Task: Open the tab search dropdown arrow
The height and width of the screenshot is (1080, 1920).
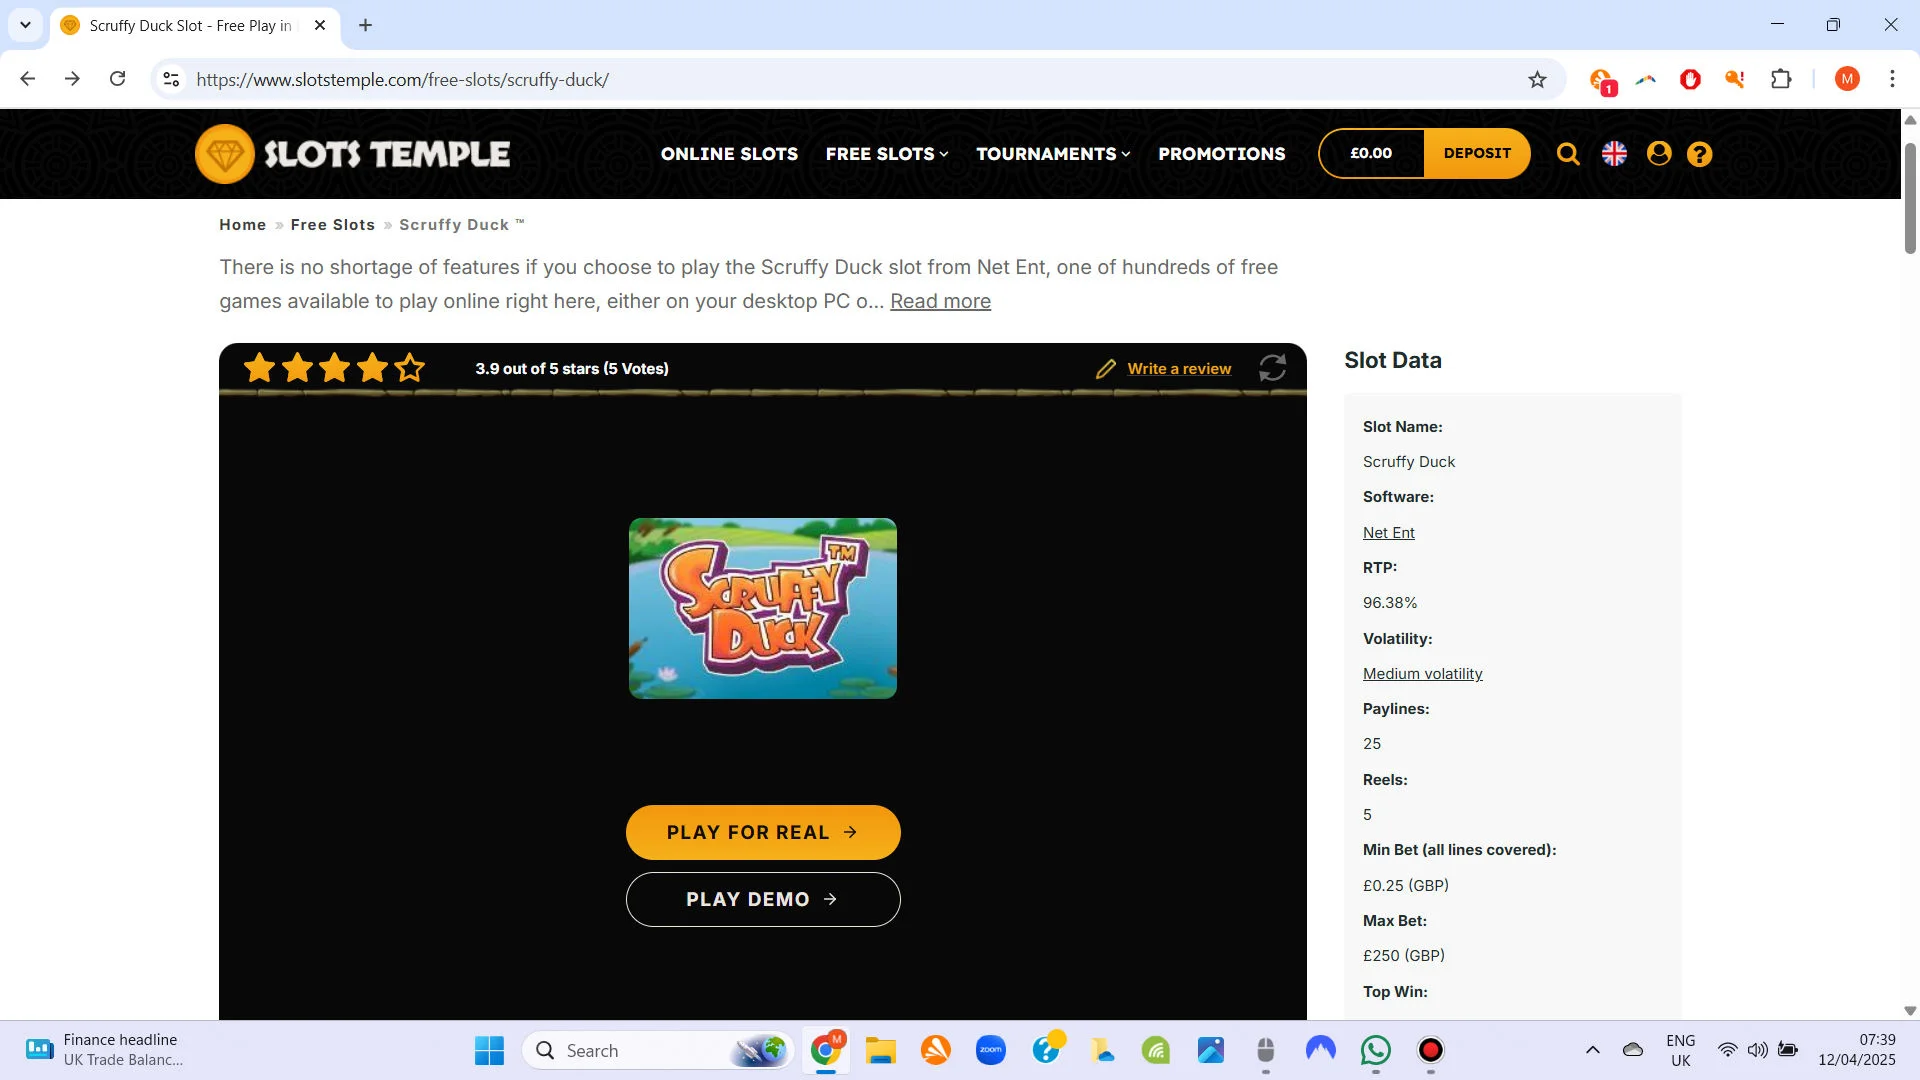Action: tap(25, 25)
